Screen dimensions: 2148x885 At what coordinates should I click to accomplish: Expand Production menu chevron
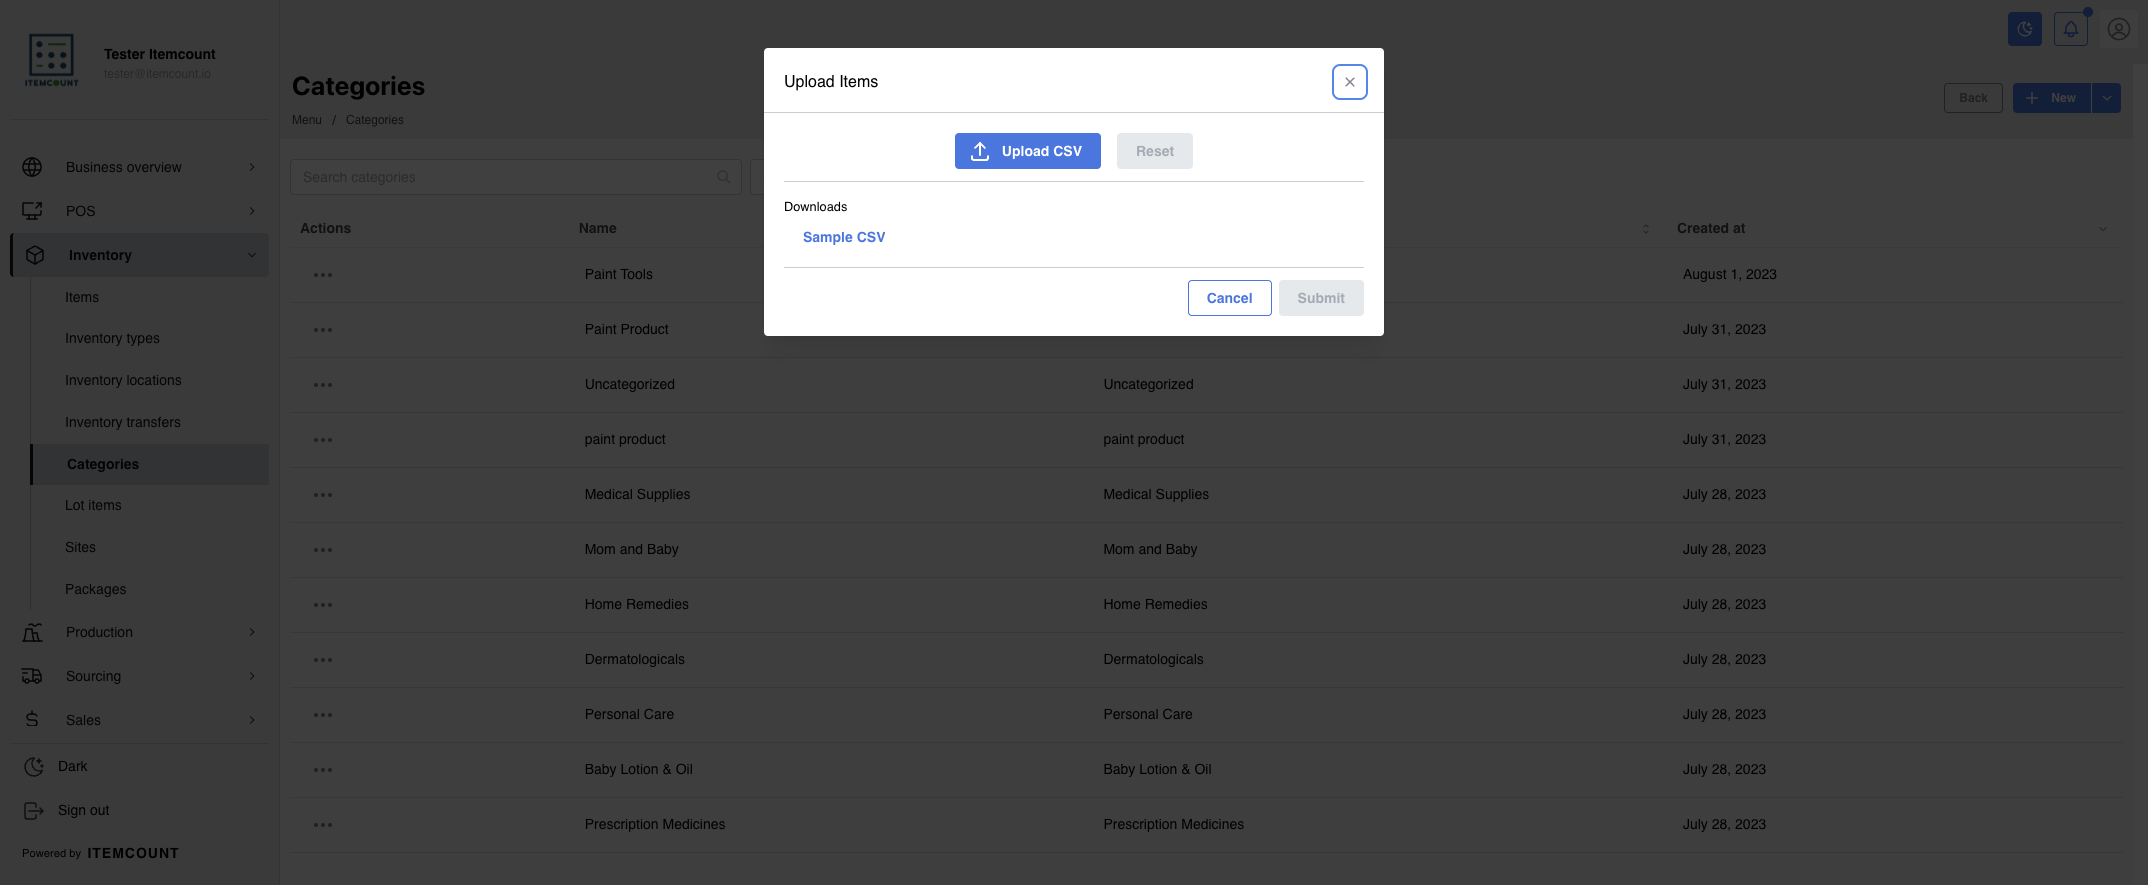pyautogui.click(x=252, y=632)
